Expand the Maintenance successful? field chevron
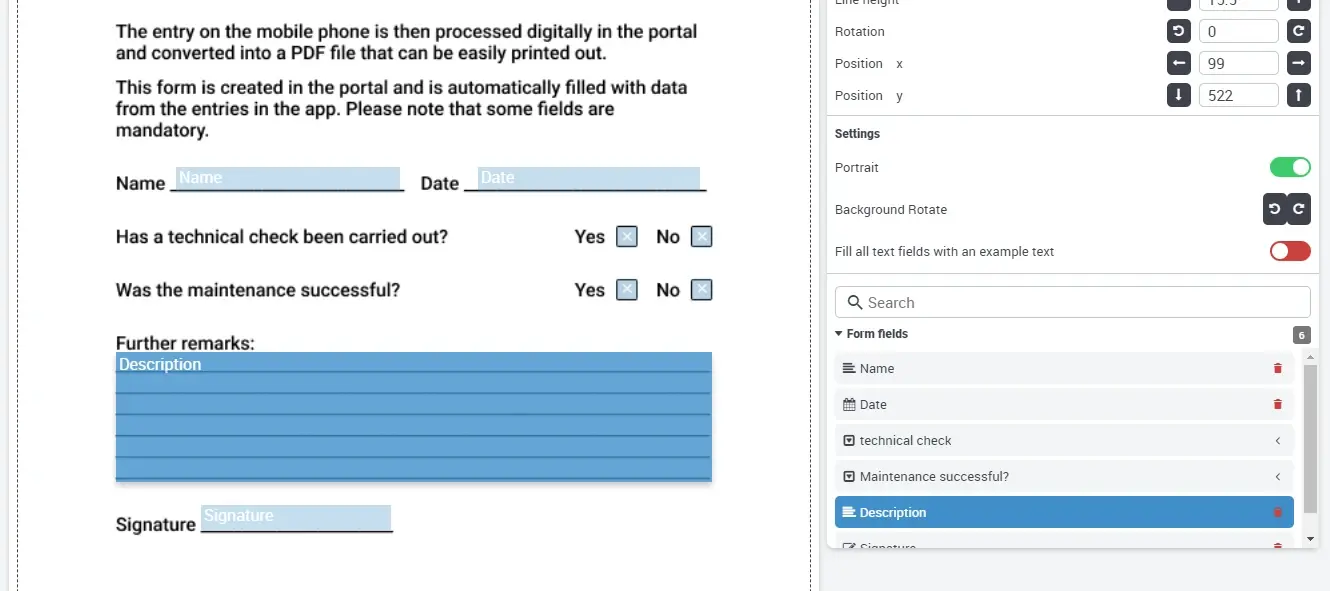The image size is (1330, 591). [1277, 476]
